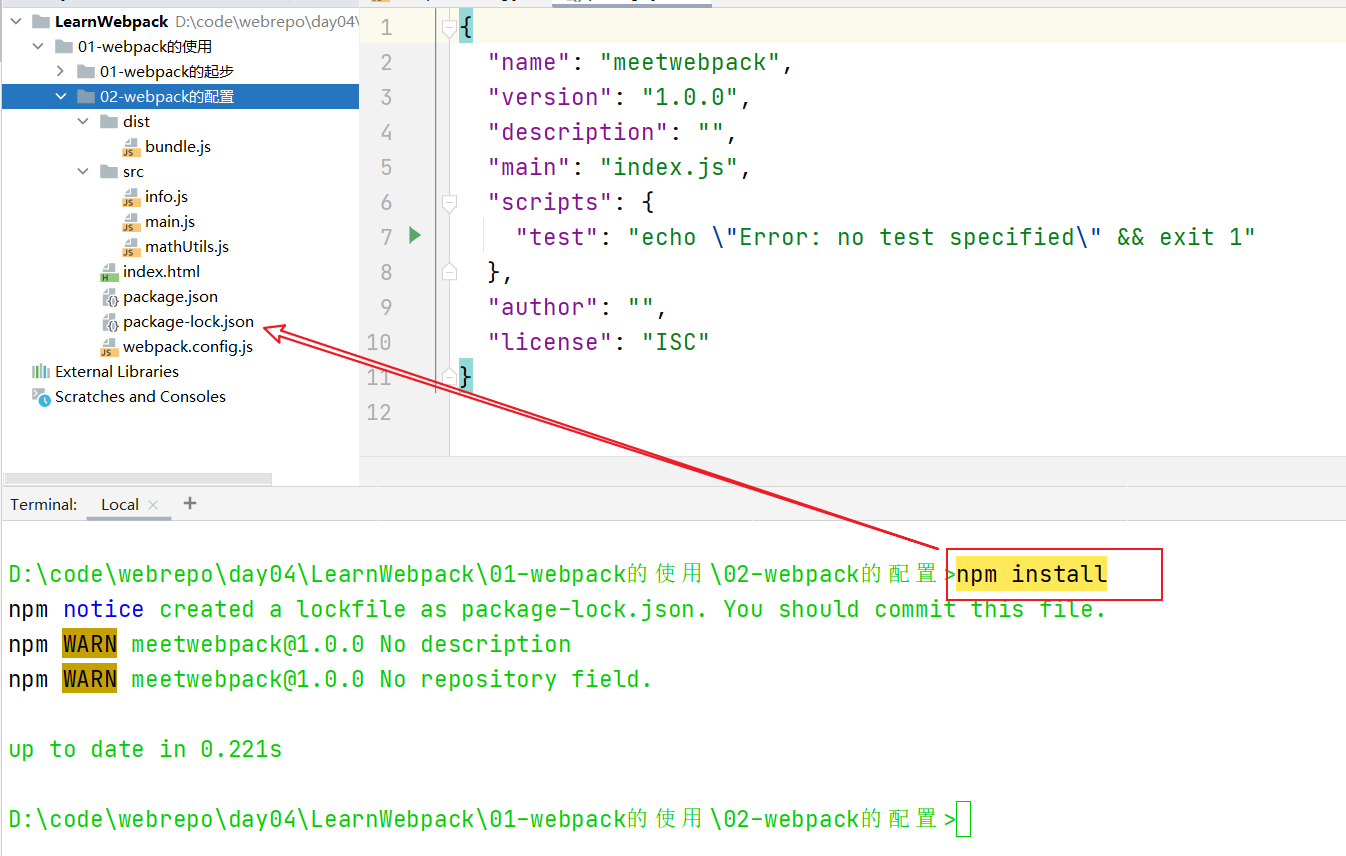Click "up to date in 0.221s" output
This screenshot has height=856, width=1346.
pos(145,749)
